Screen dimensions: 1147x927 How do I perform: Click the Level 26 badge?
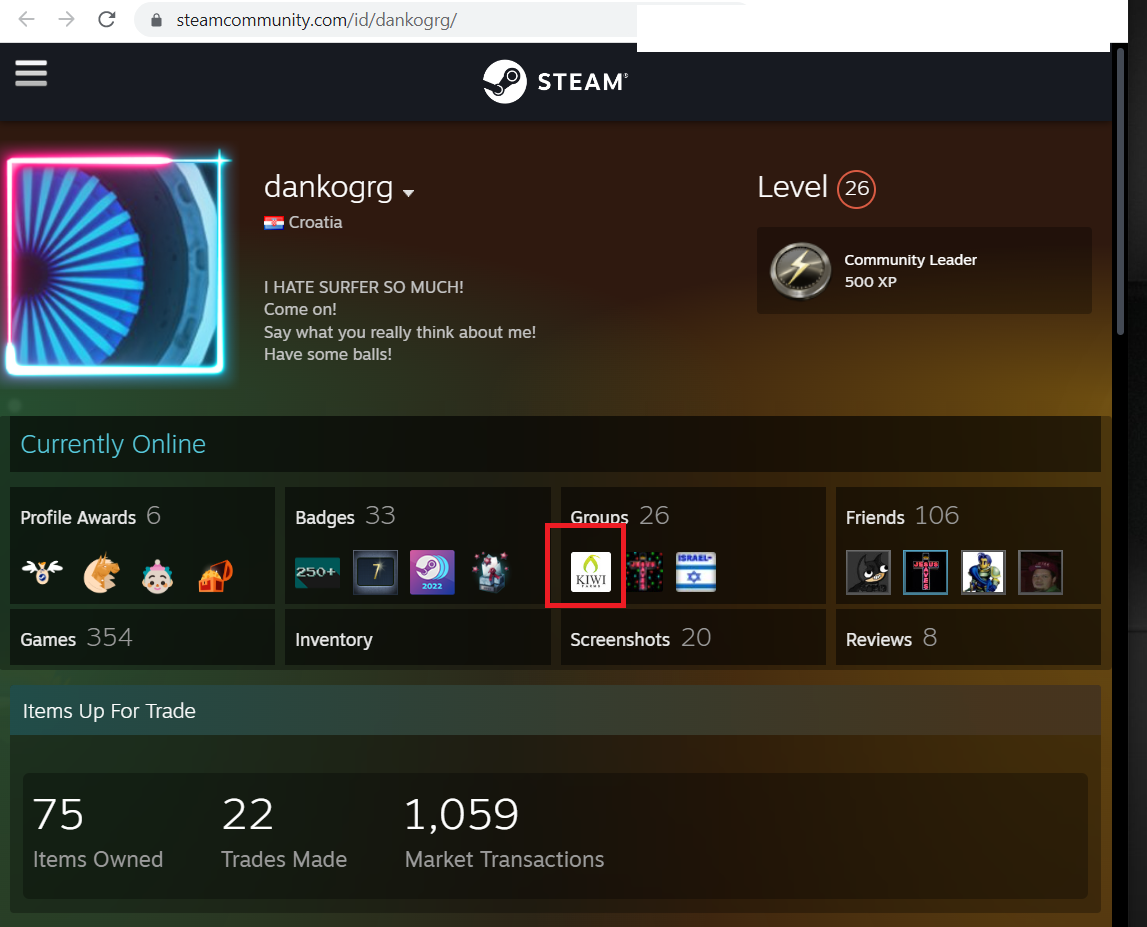[856, 189]
